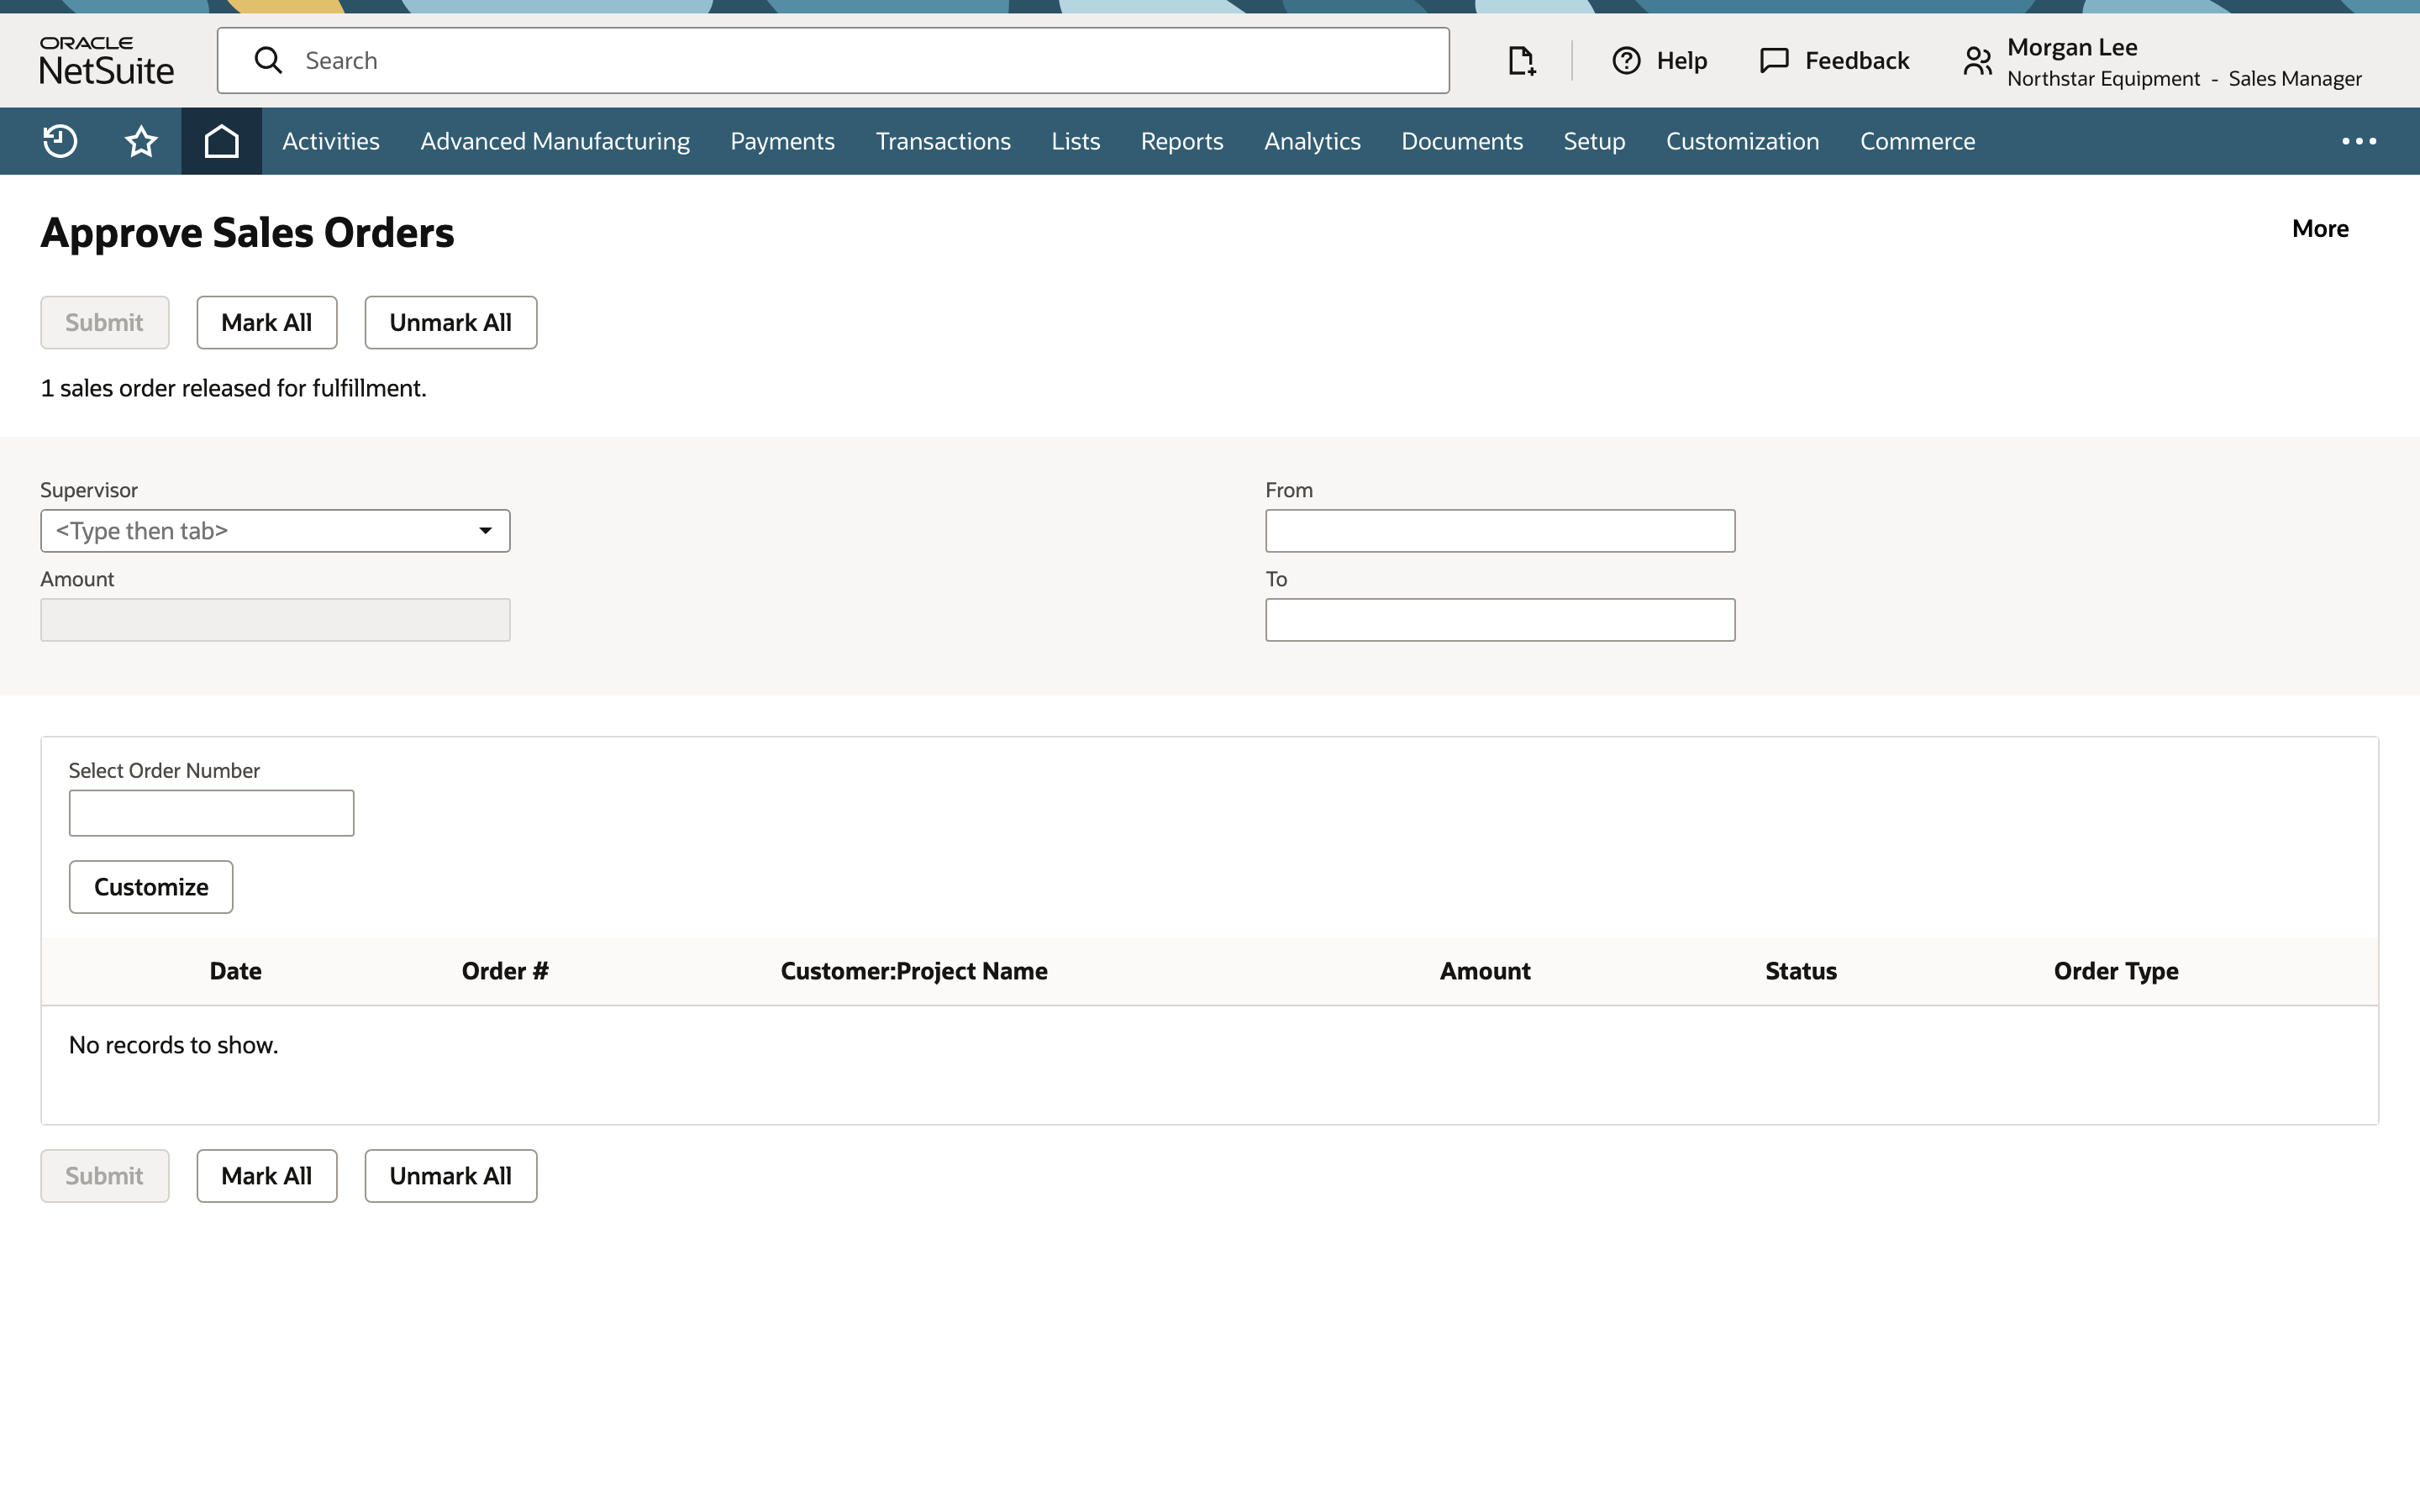
Task: Click the Create New document icon
Action: pyautogui.click(x=1521, y=61)
